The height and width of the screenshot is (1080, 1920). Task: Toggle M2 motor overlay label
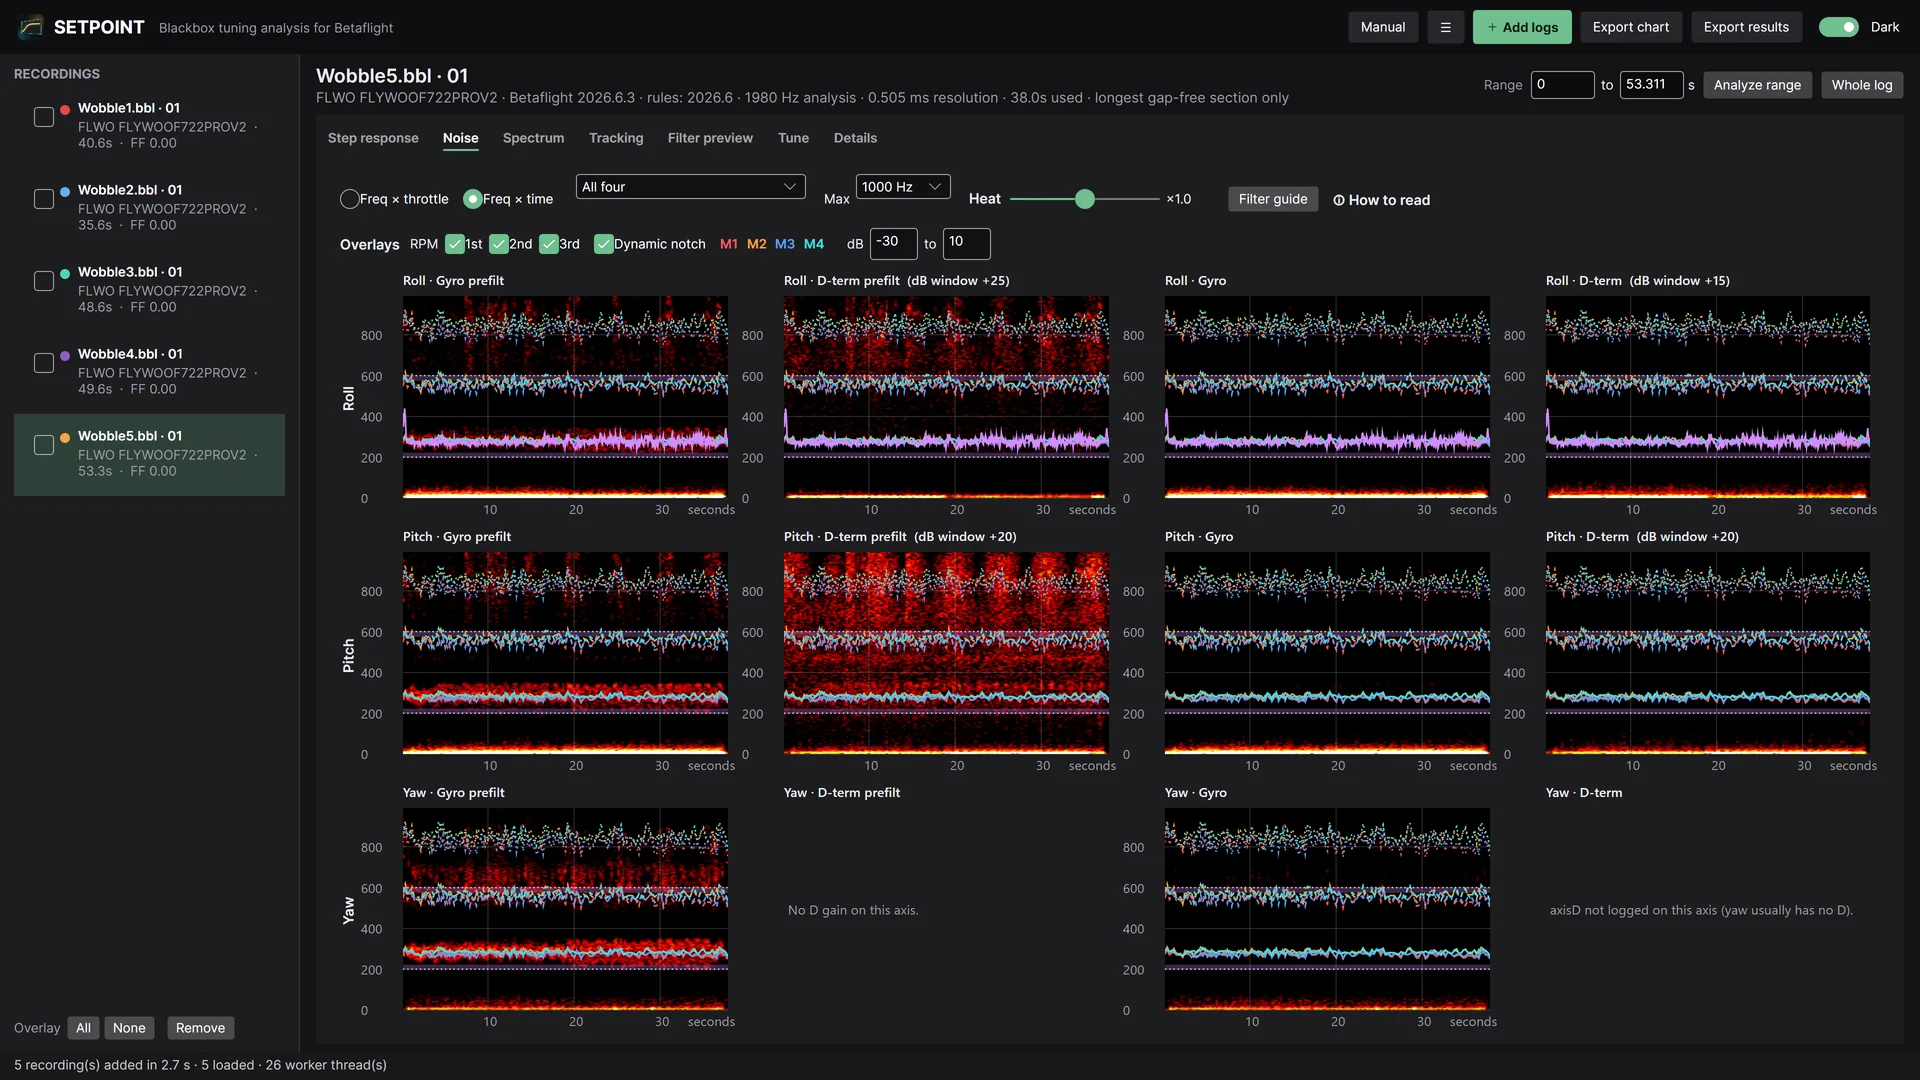(x=756, y=244)
